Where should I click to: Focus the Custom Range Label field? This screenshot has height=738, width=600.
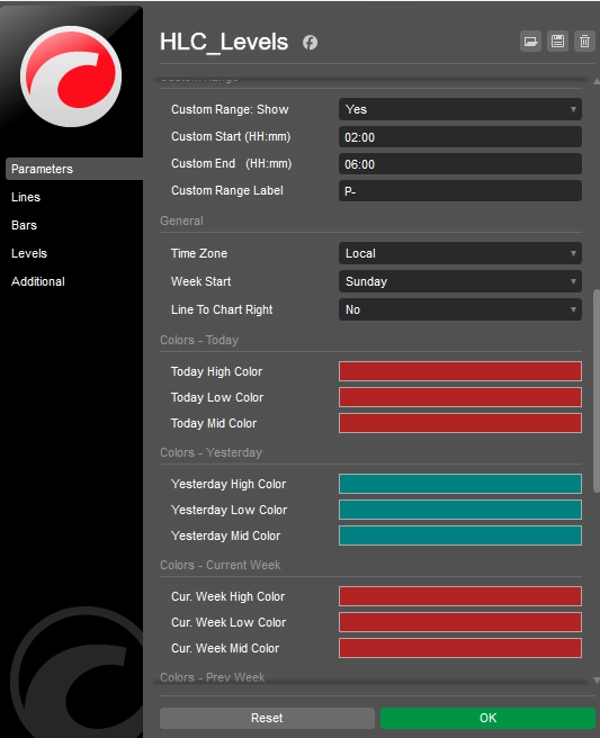(460, 191)
